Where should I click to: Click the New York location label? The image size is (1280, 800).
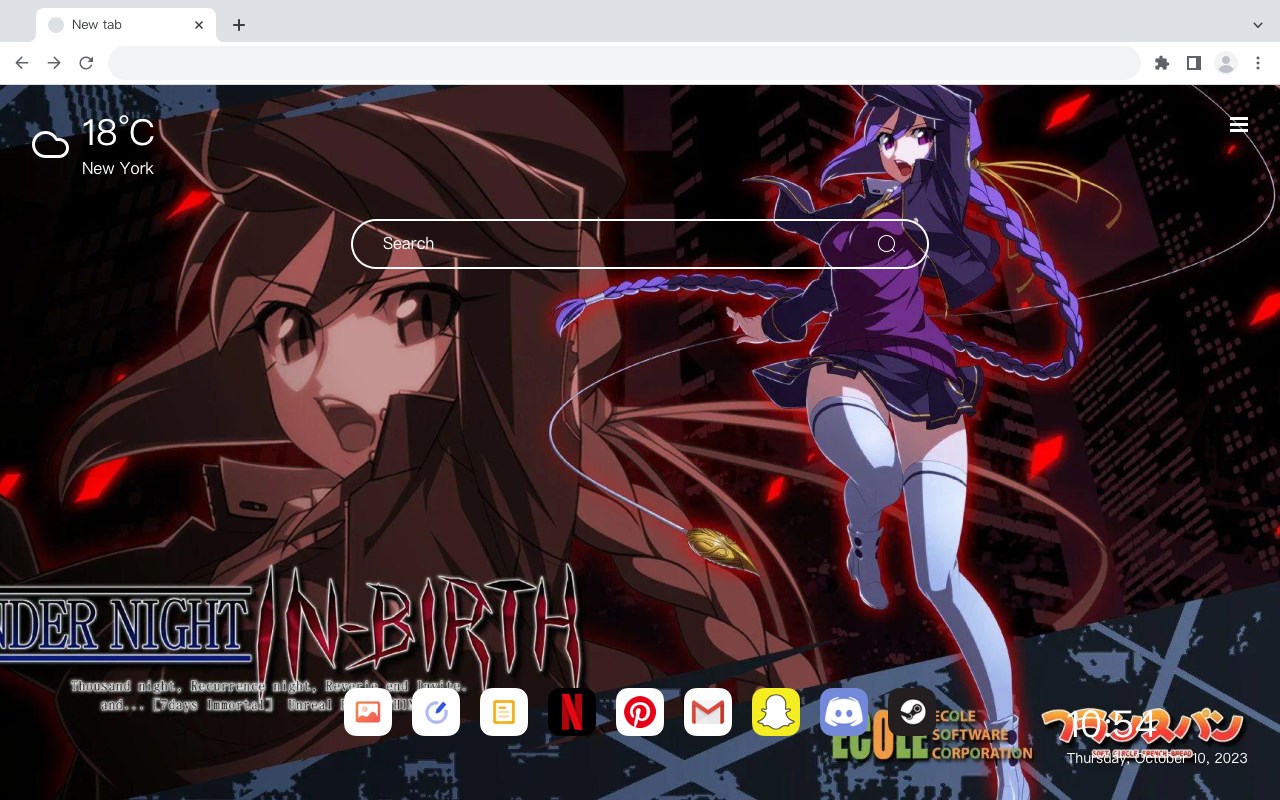pos(118,168)
